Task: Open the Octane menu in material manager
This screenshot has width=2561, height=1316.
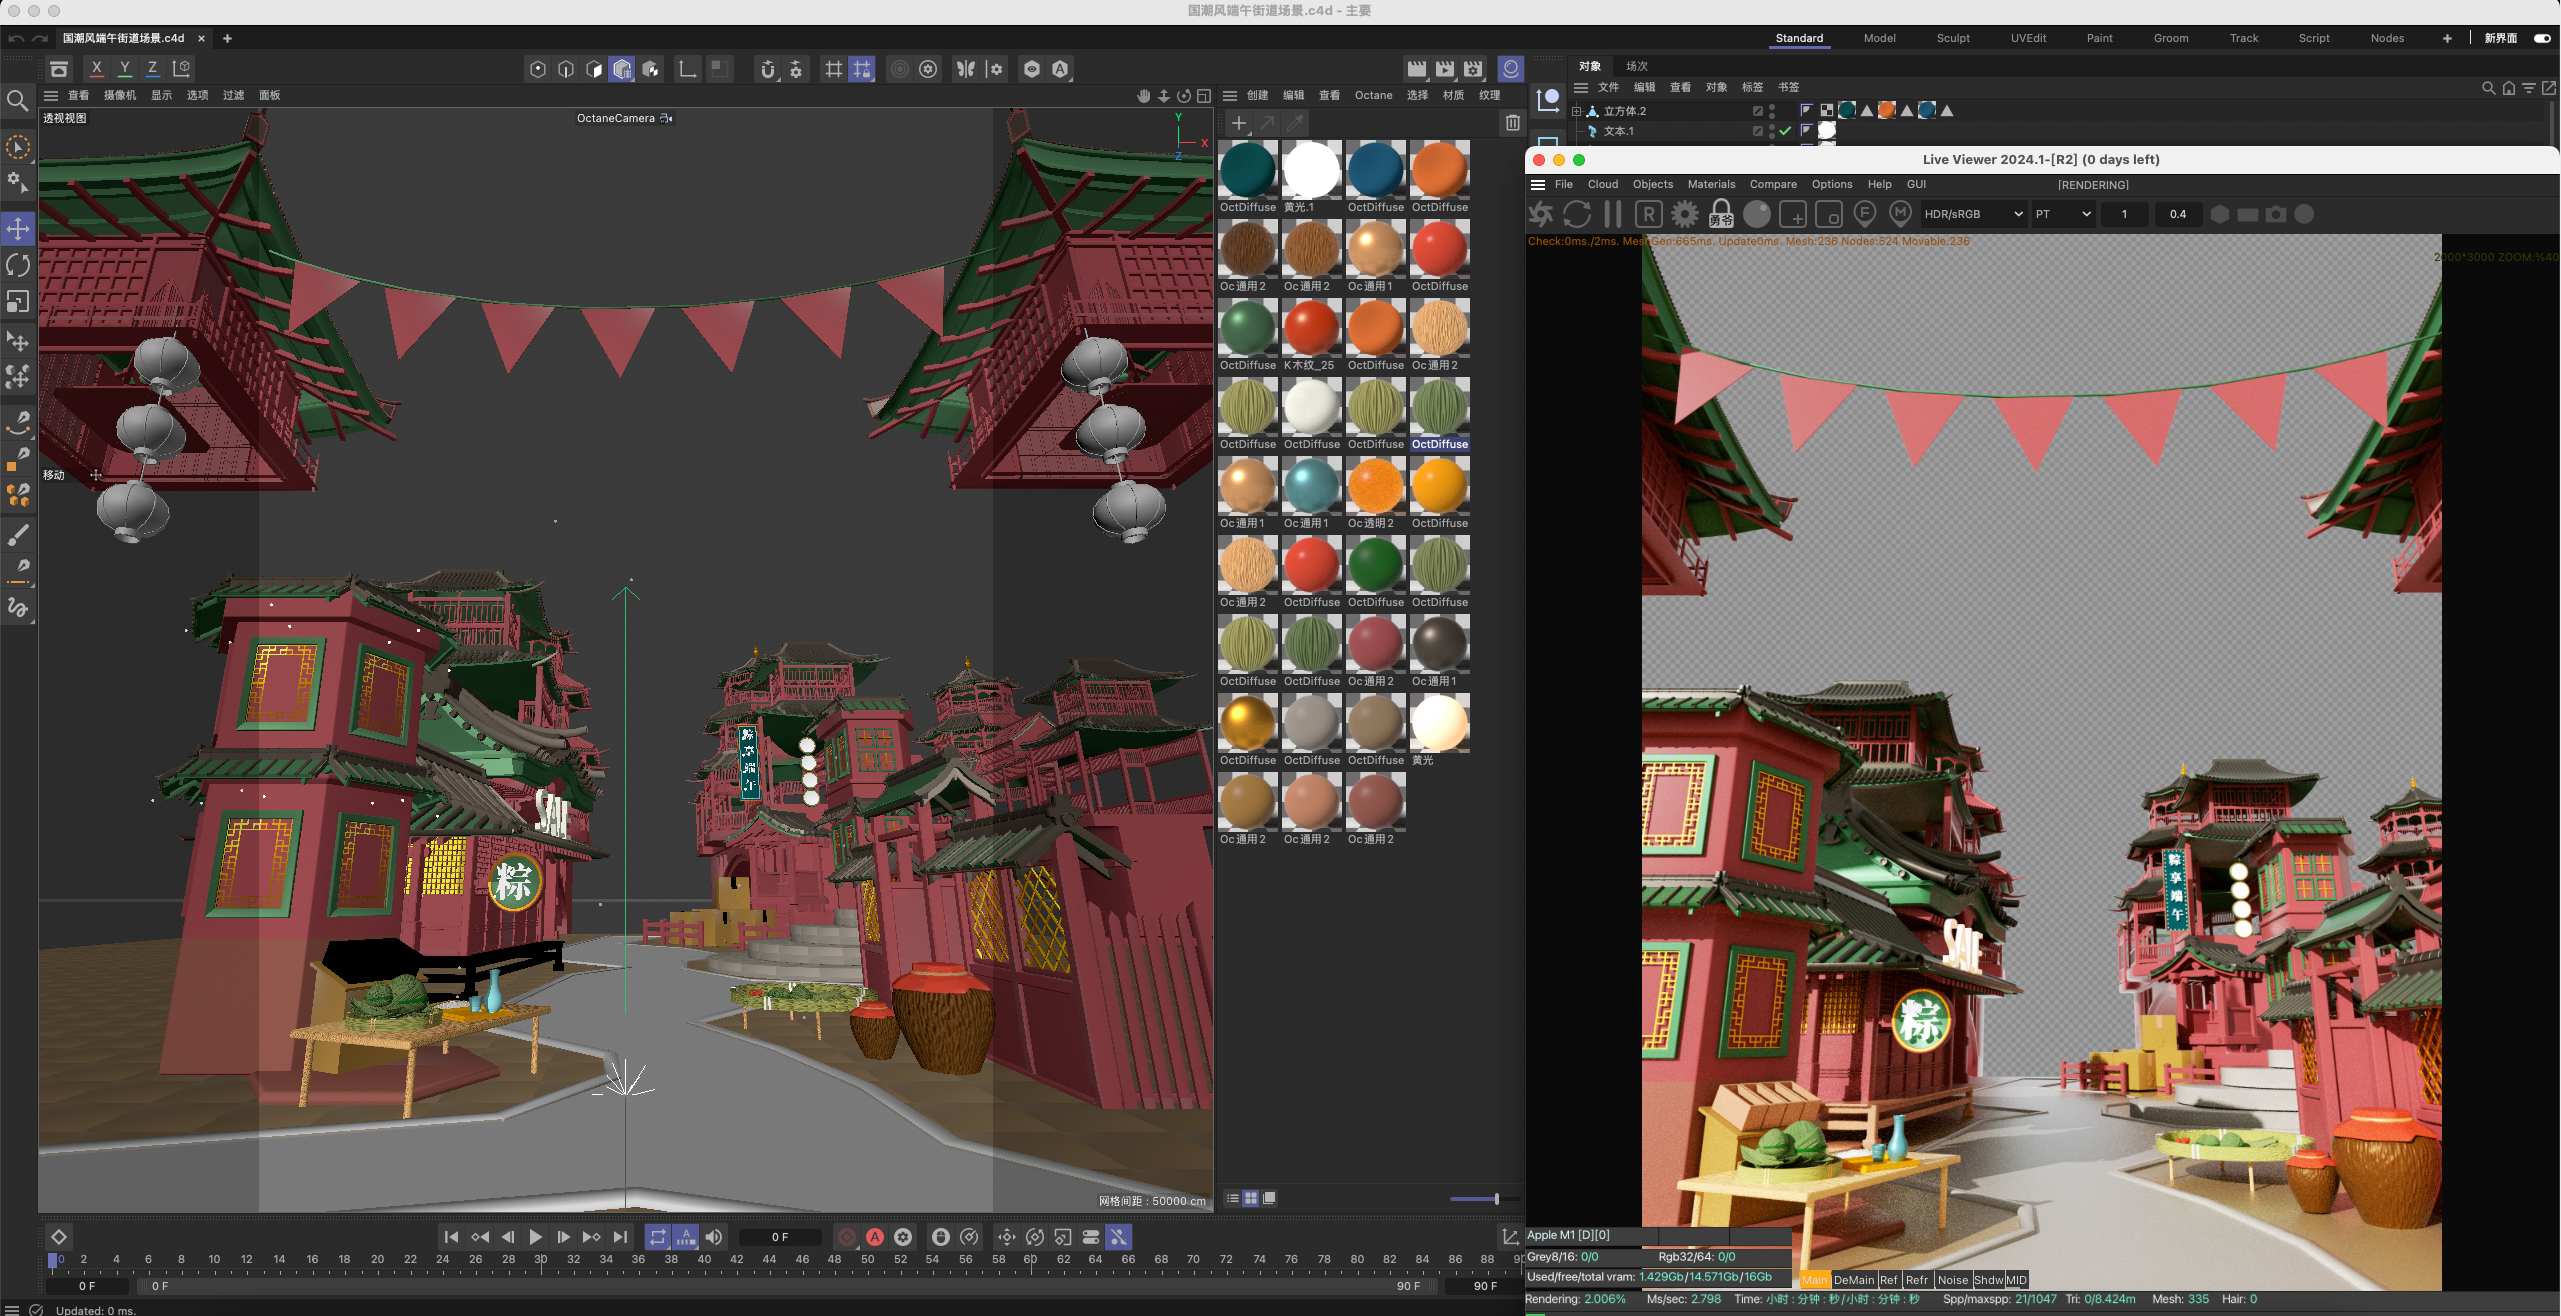Action: coord(1373,96)
